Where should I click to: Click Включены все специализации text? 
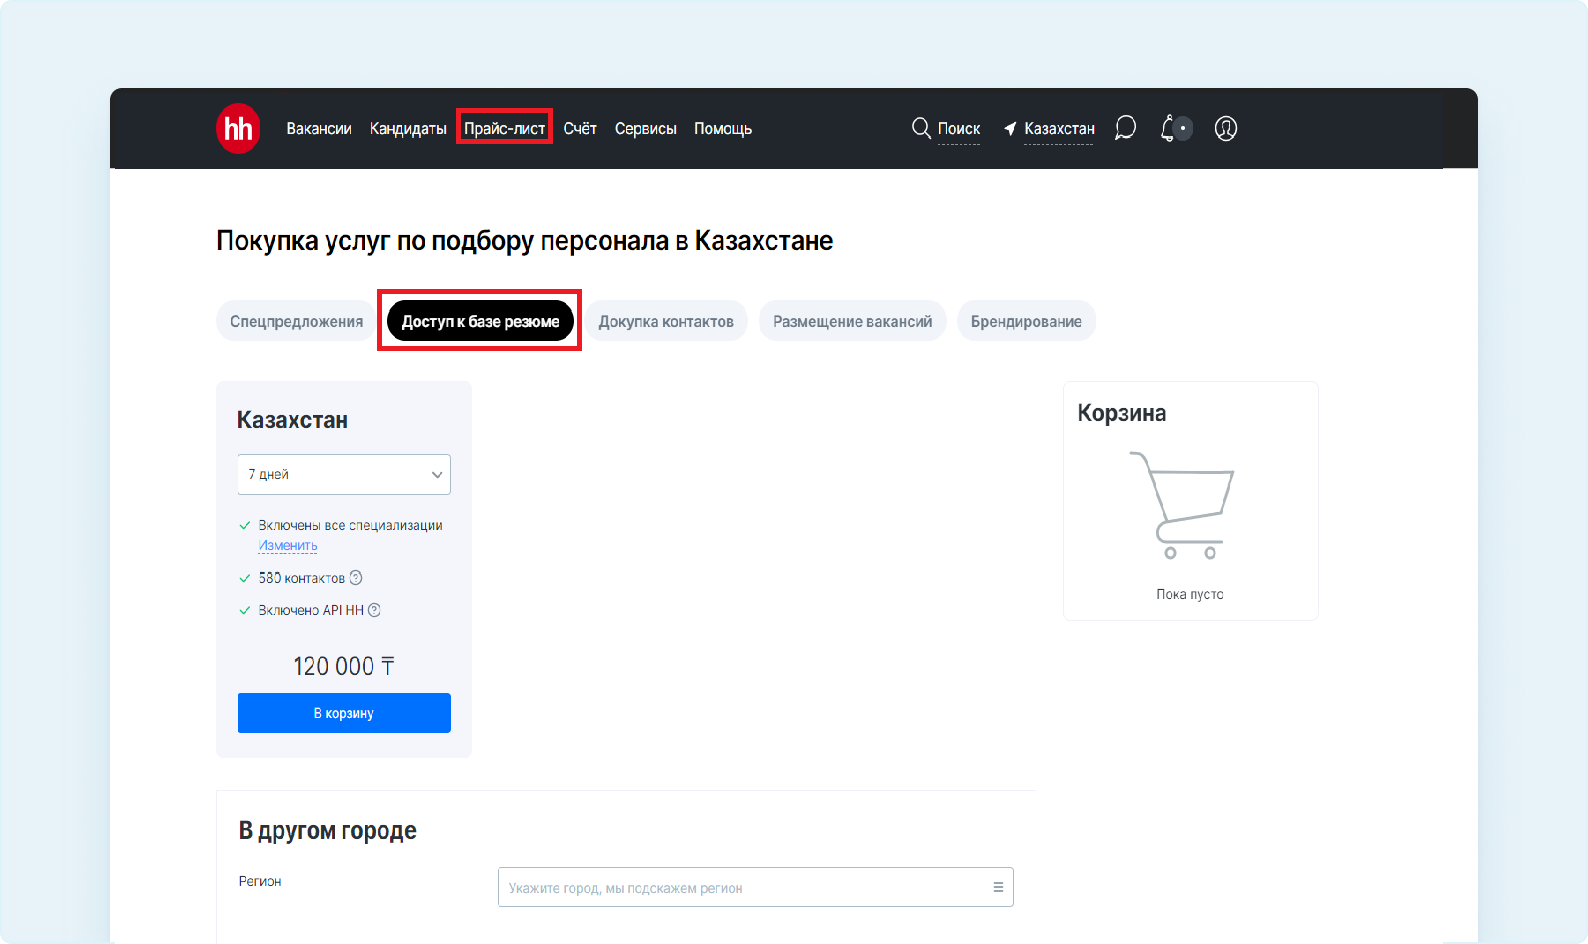tap(350, 525)
